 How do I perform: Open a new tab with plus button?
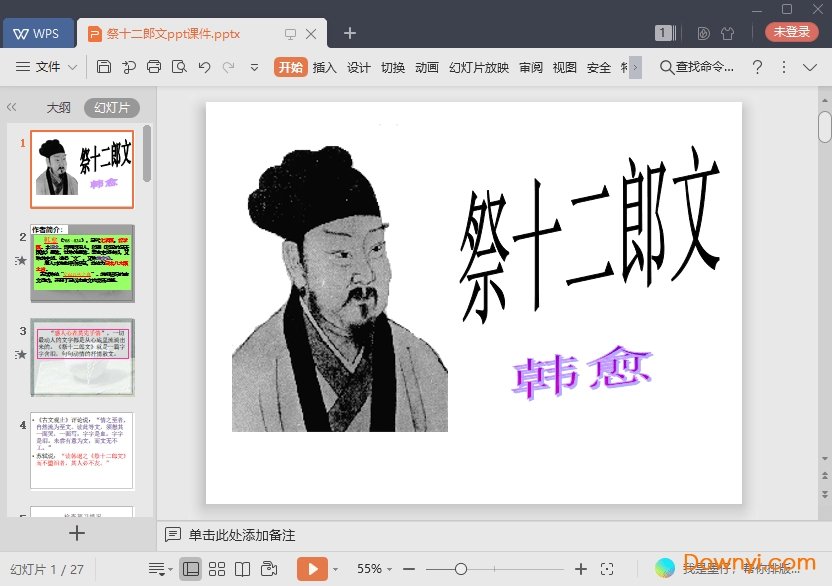coord(350,33)
